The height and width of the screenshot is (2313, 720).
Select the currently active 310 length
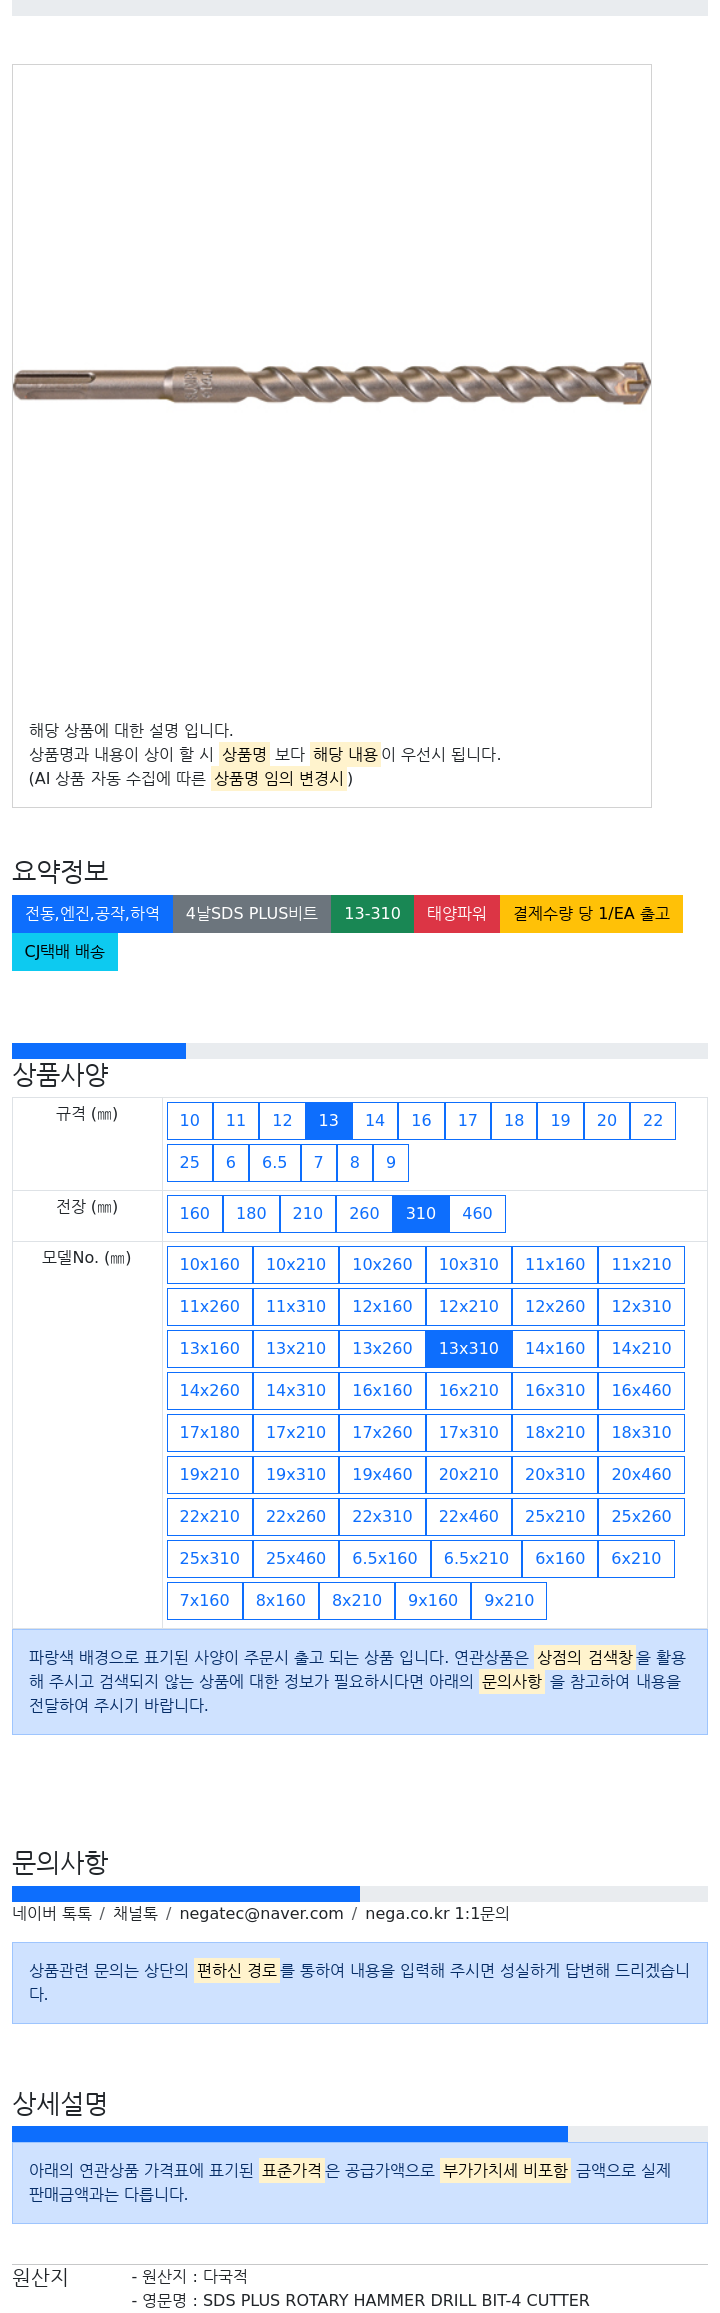pos(421,1214)
